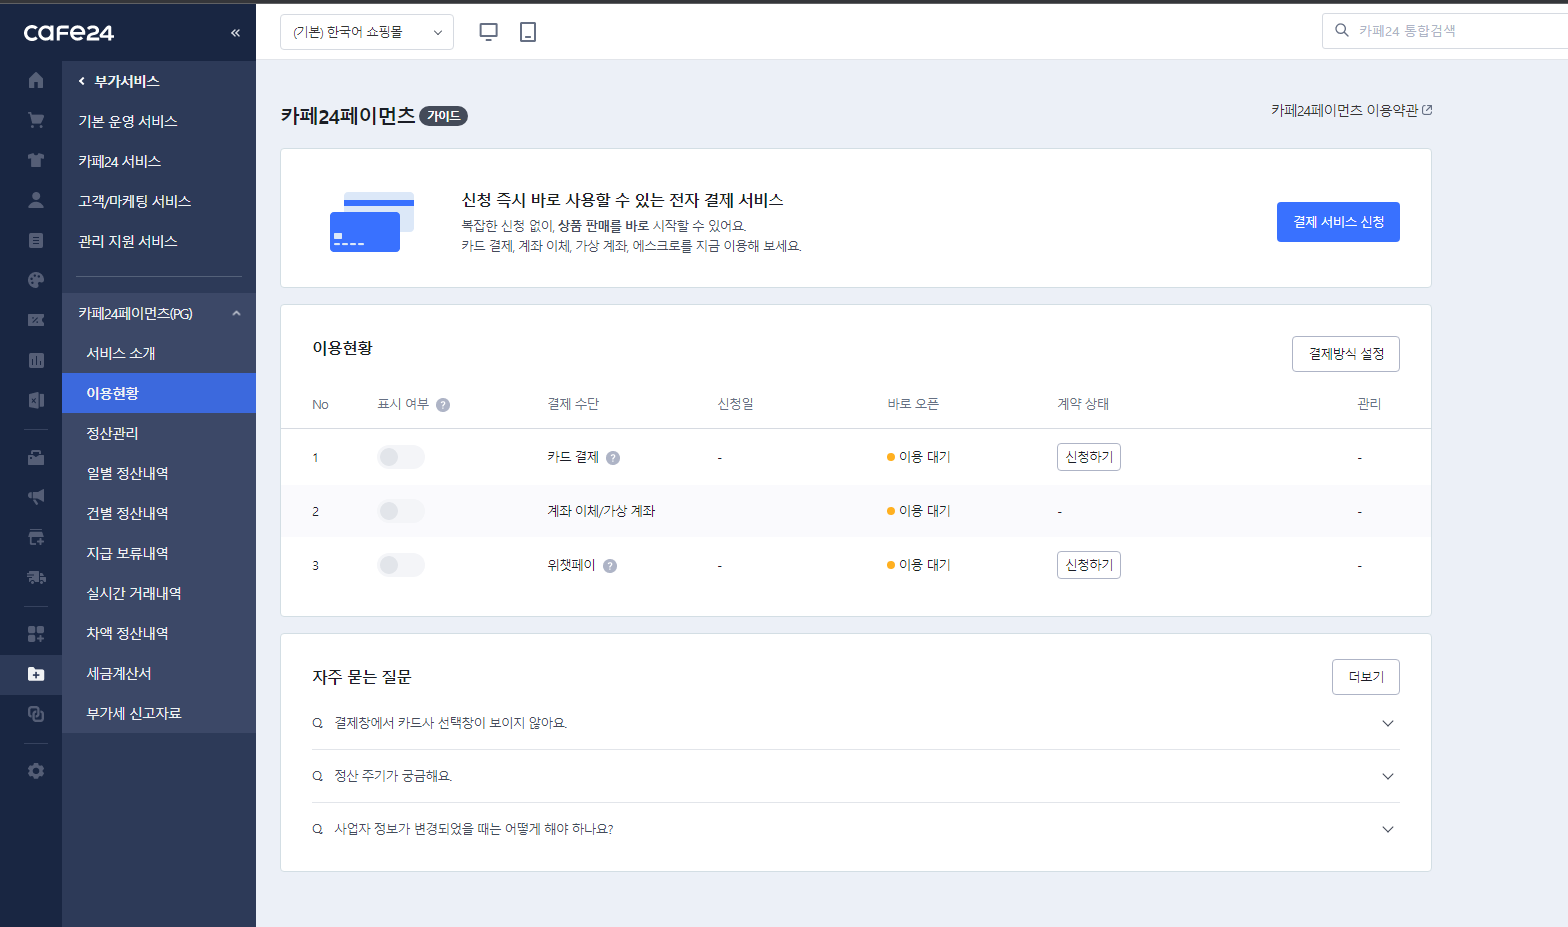Open the Excel-style spreadsheet sidebar icon

36,400
